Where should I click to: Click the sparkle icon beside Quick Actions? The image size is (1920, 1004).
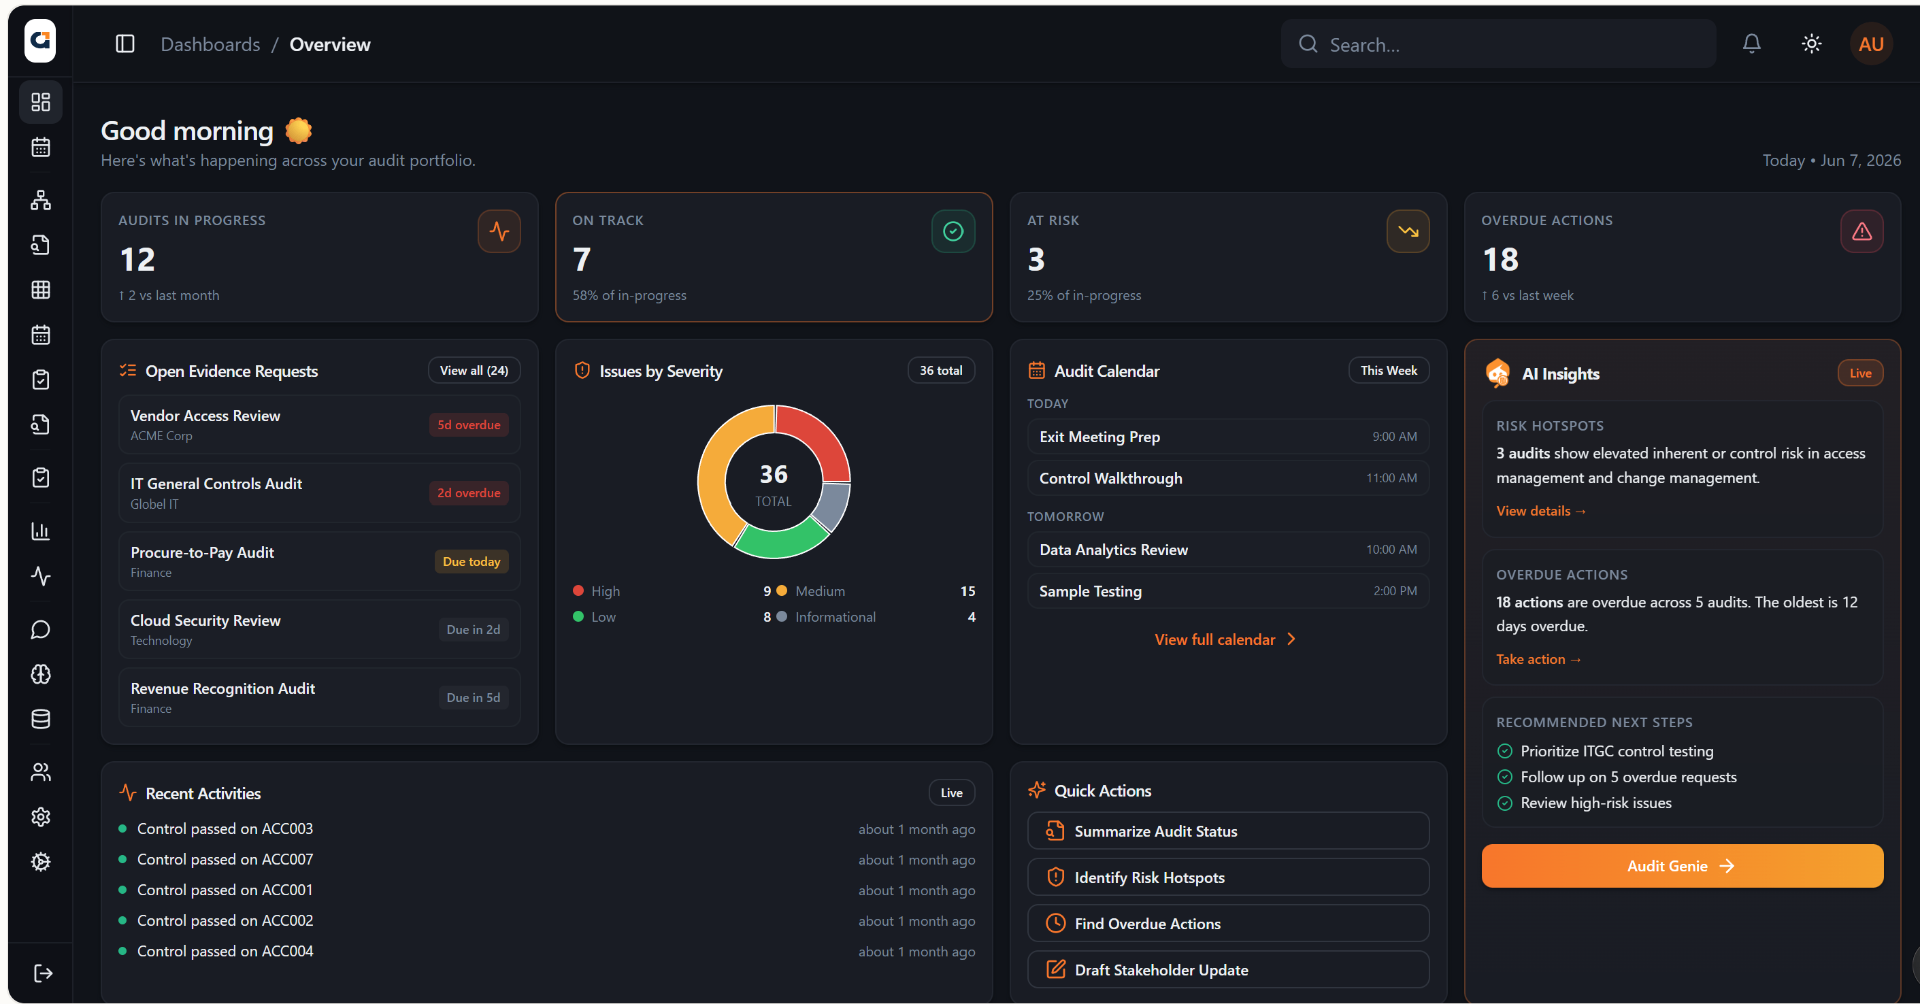(1037, 790)
